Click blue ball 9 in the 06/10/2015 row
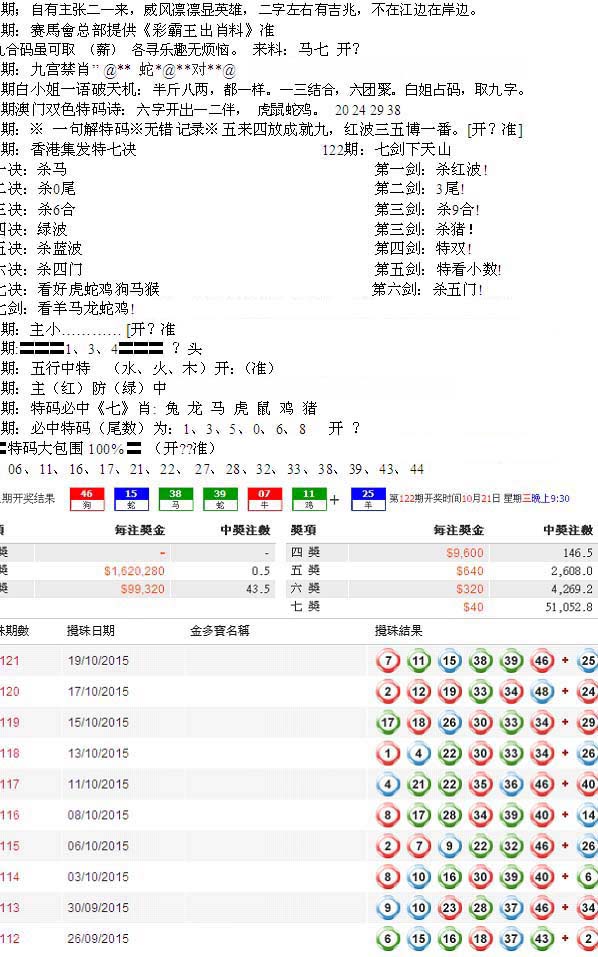Viewport: 598px width, 957px height. click(x=449, y=846)
